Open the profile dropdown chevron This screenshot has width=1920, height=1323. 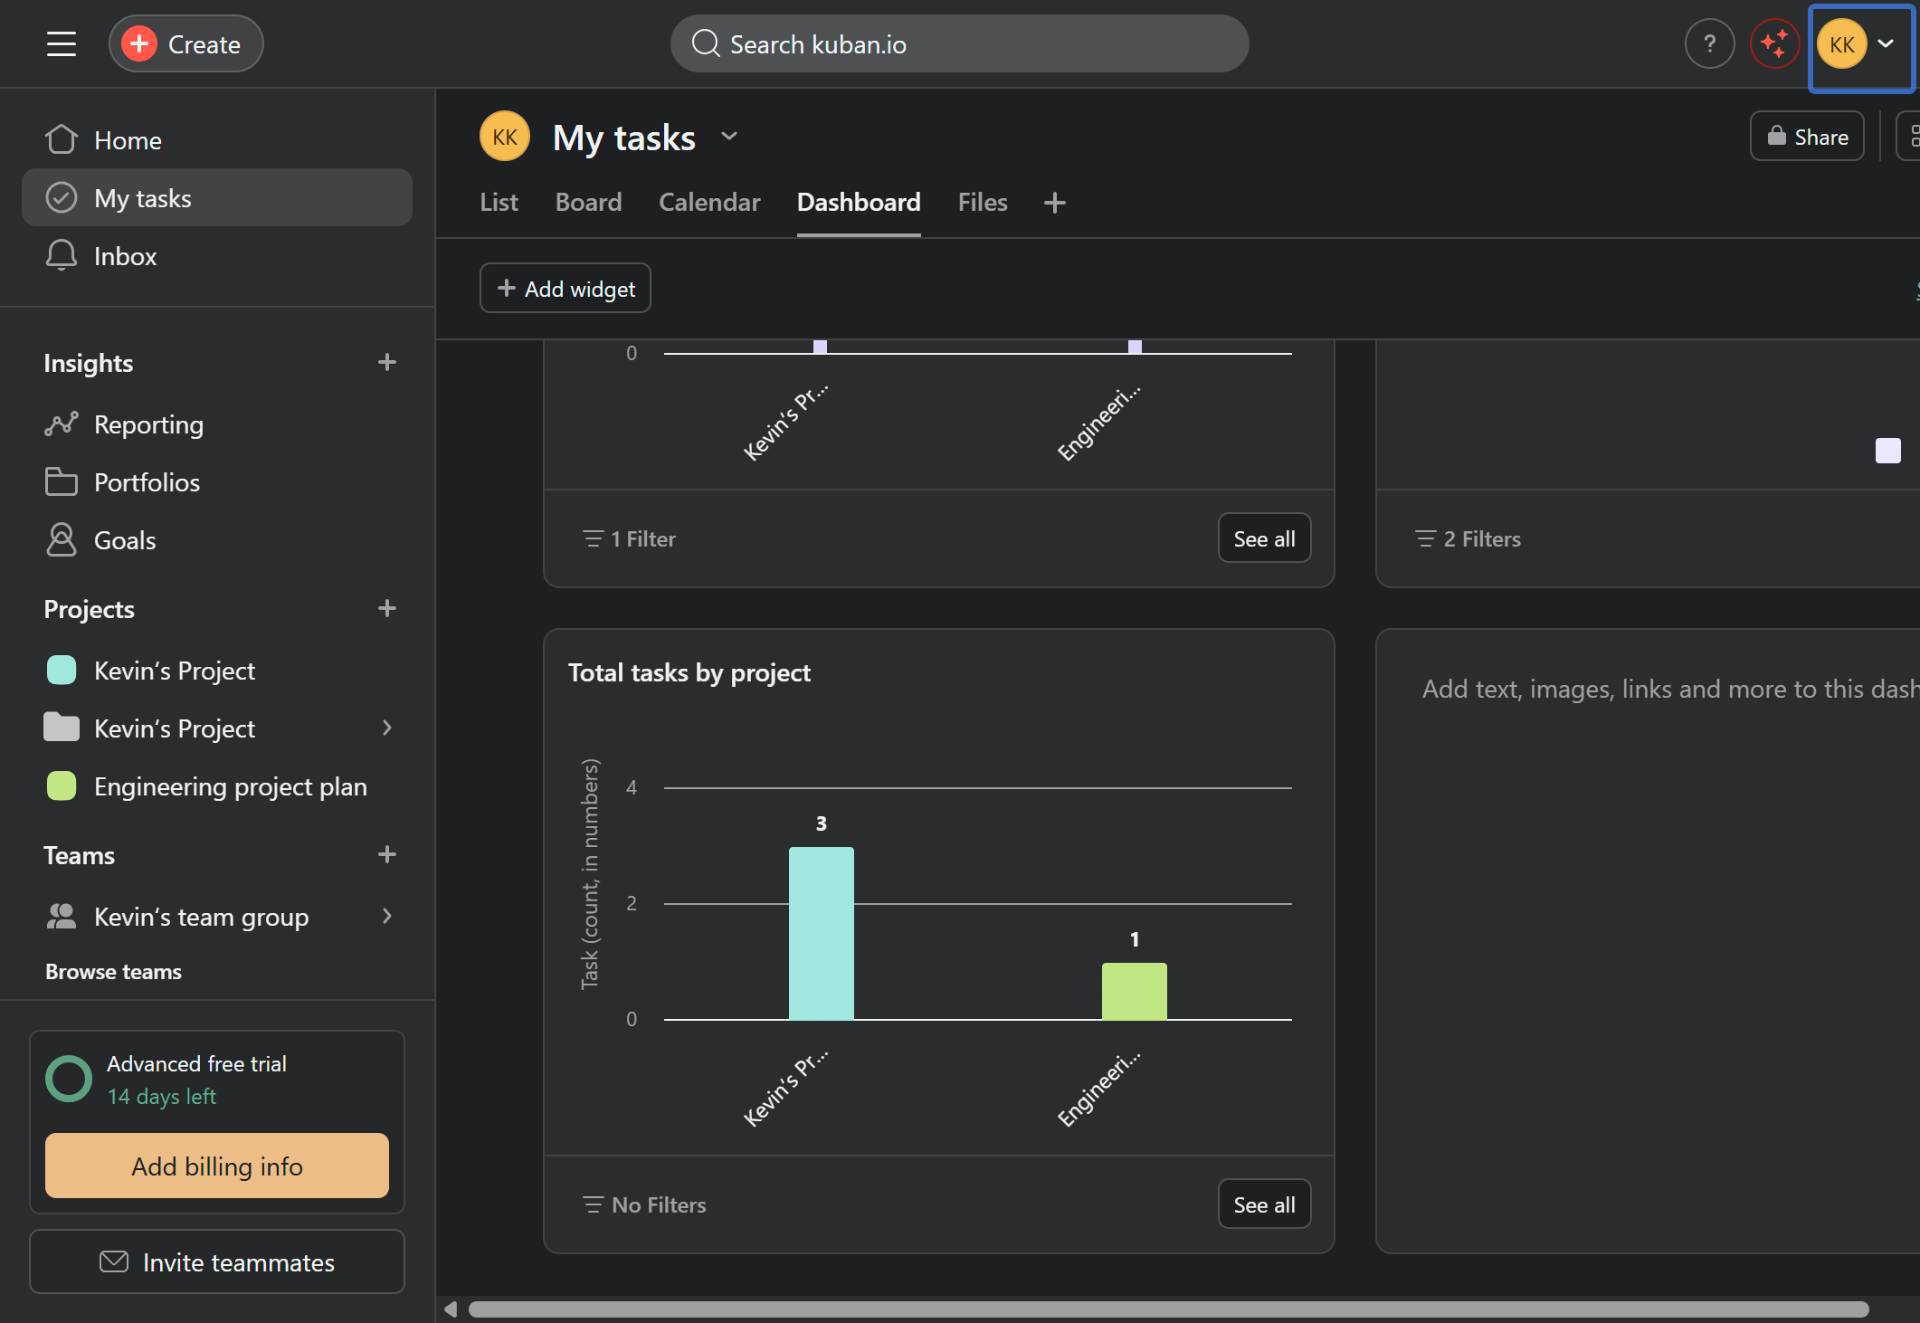click(x=1885, y=44)
